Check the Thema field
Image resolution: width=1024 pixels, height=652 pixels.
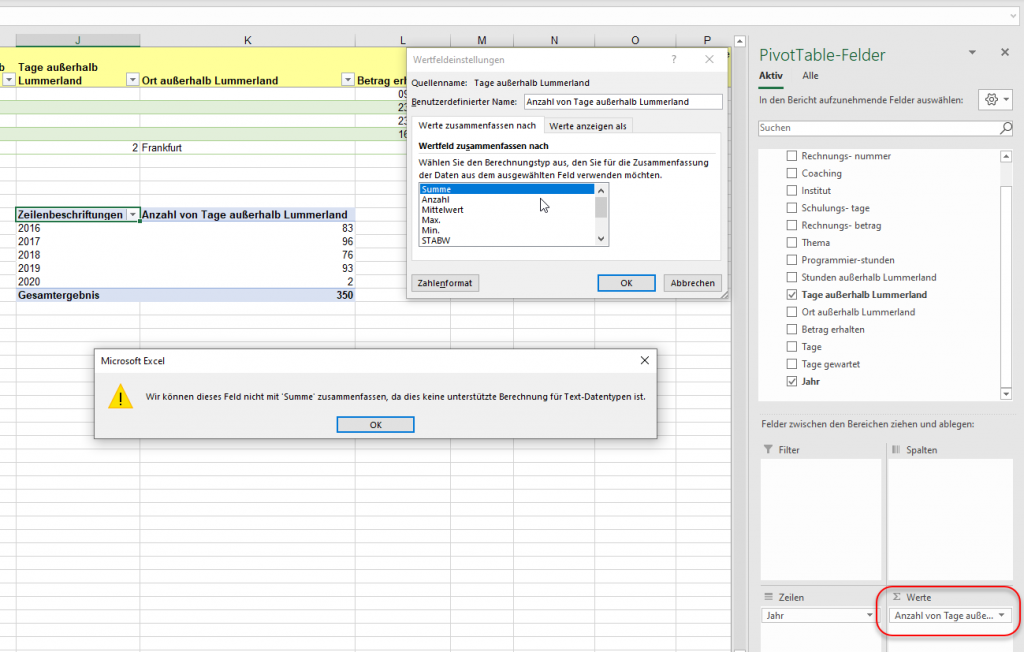tap(792, 242)
